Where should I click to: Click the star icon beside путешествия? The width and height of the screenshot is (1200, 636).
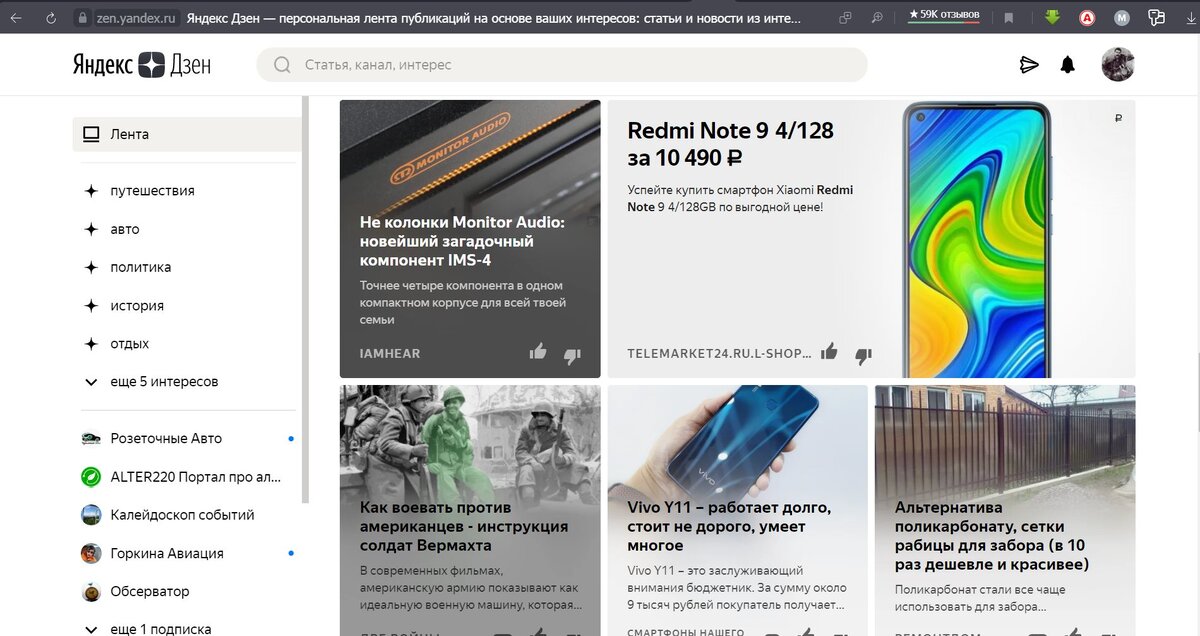[91, 191]
